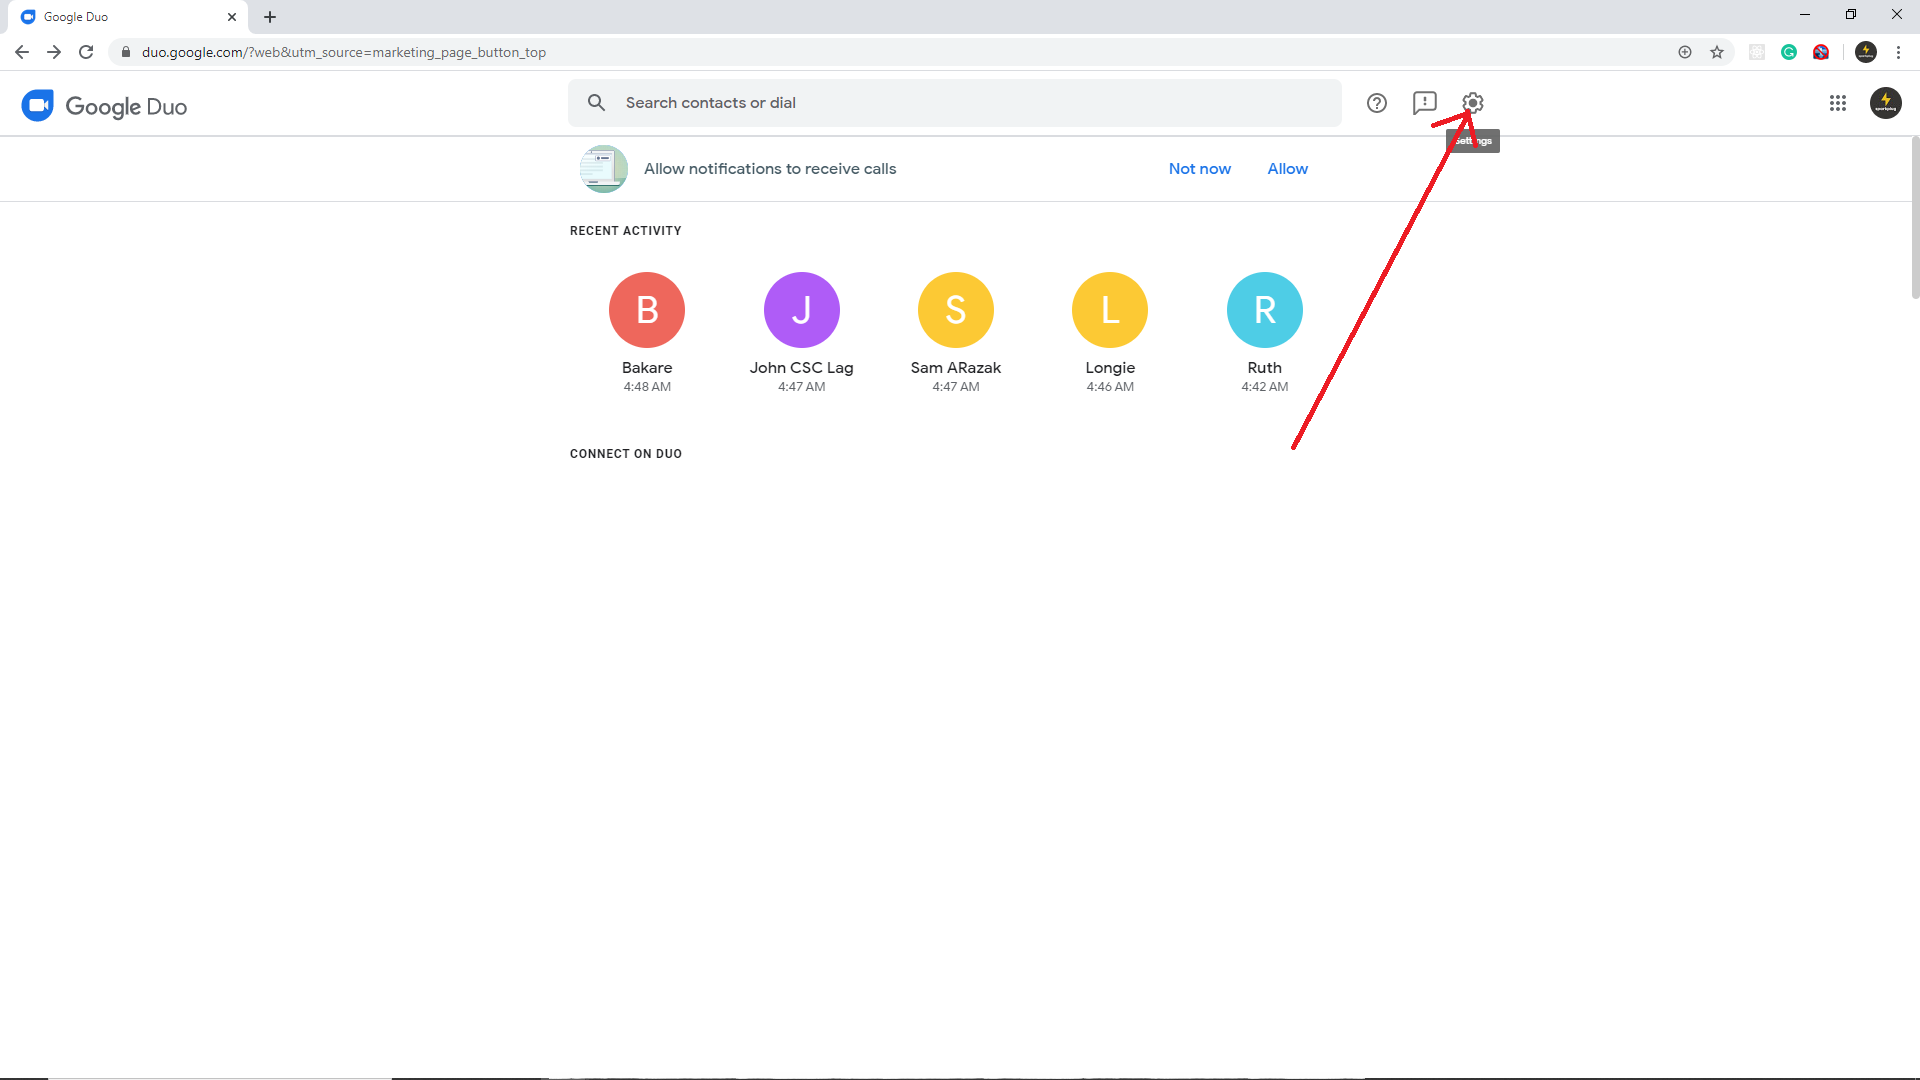Reload the Duo page
This screenshot has height=1080, width=1920.
[86, 52]
